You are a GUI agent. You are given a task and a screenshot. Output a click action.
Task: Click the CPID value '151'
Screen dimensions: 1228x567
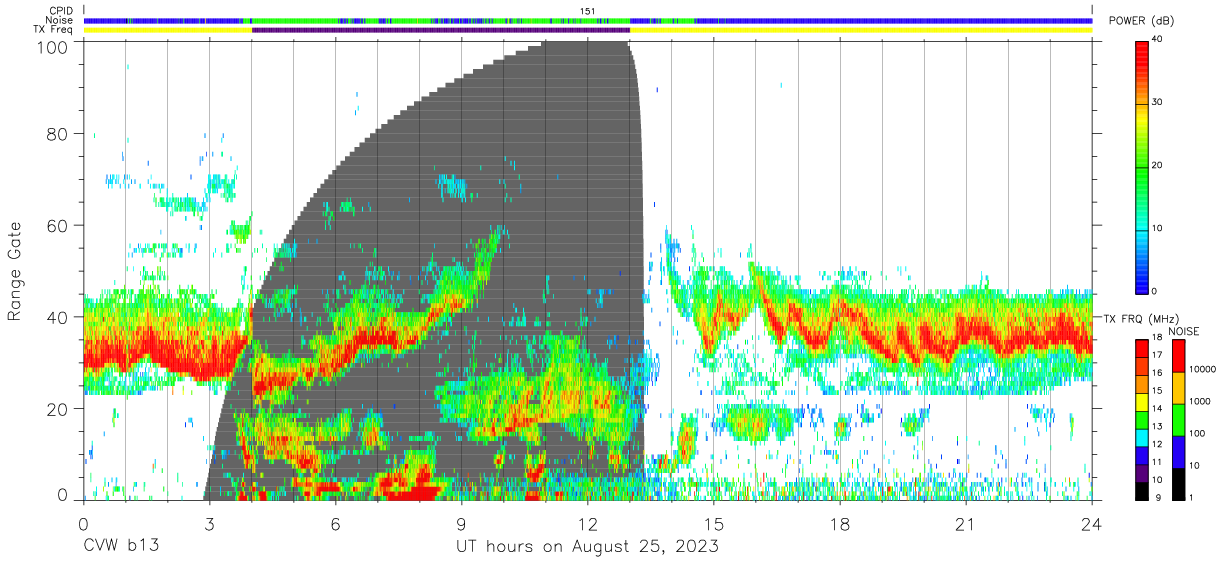588,11
